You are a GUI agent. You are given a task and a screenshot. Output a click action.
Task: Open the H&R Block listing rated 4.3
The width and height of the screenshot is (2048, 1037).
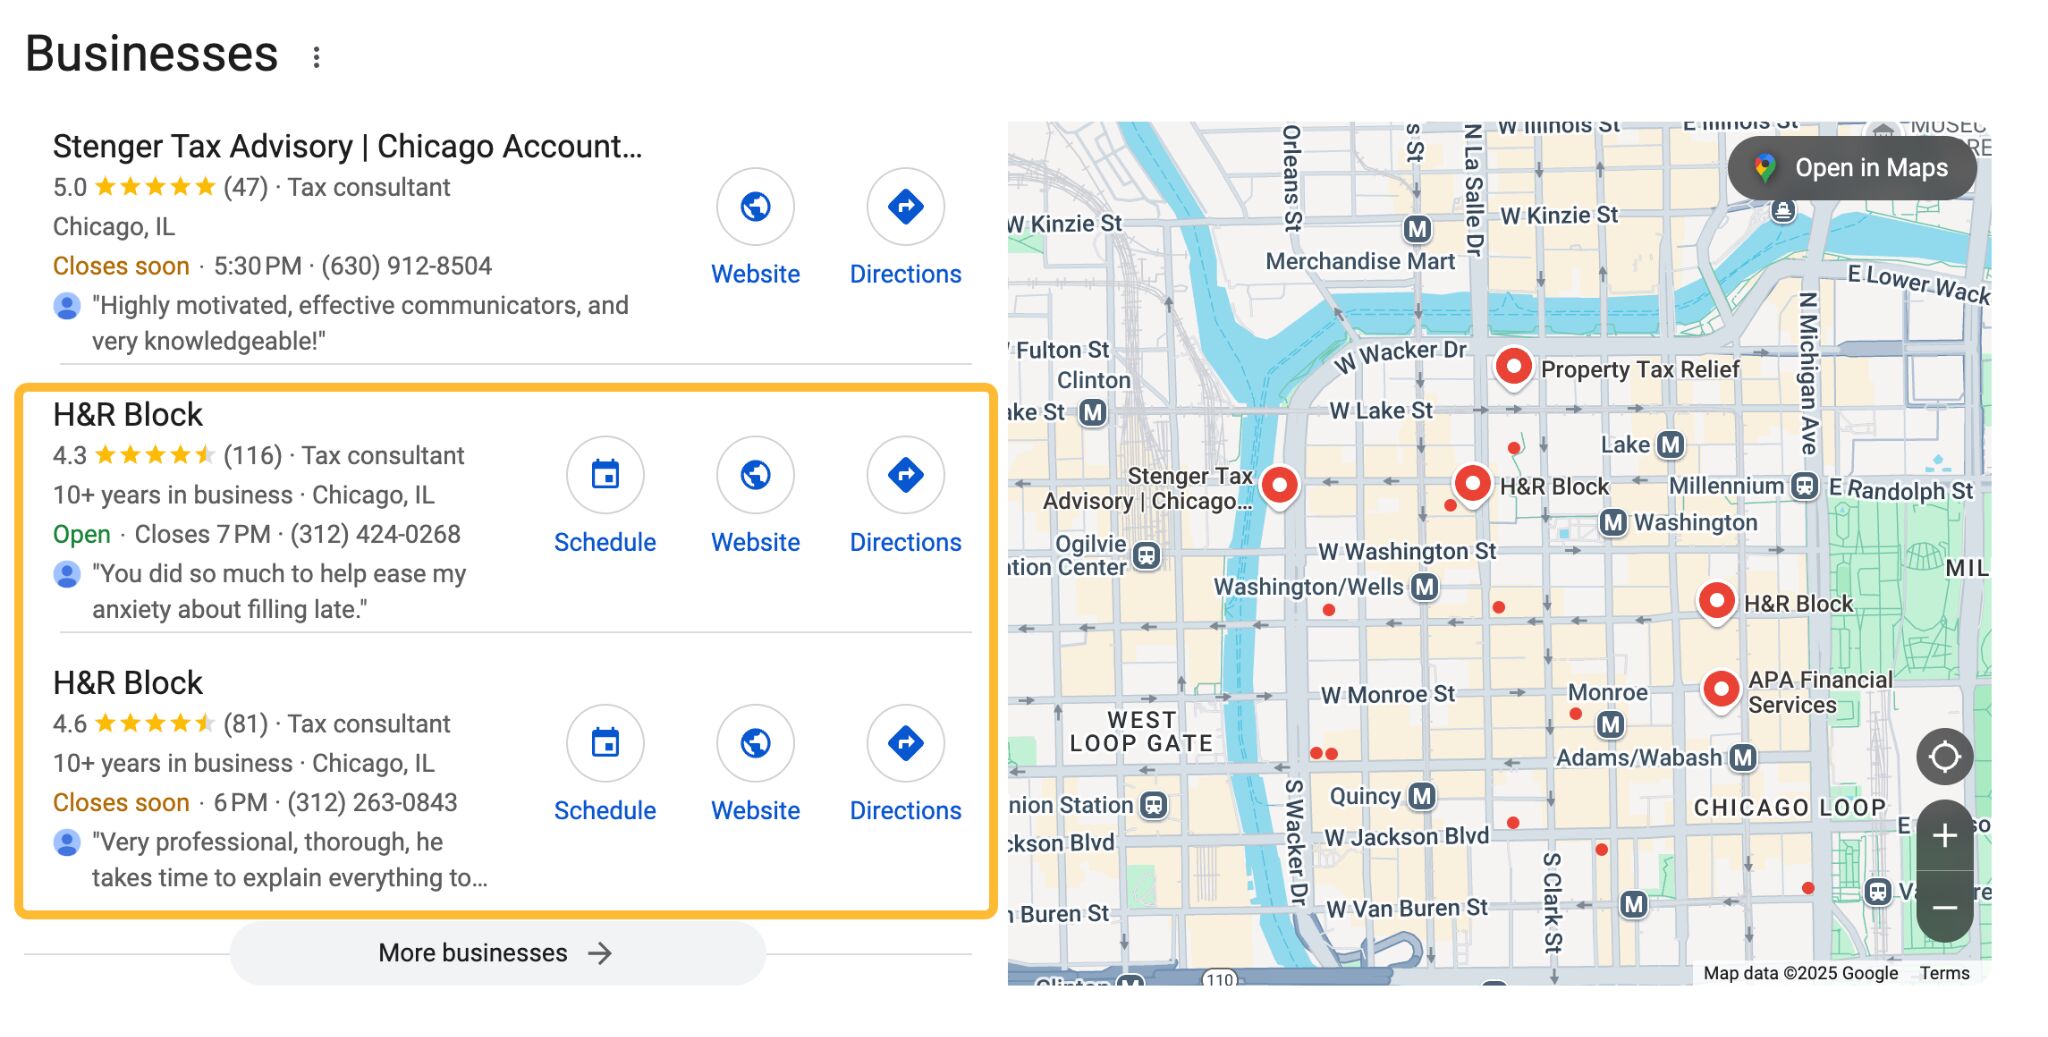coord(127,415)
